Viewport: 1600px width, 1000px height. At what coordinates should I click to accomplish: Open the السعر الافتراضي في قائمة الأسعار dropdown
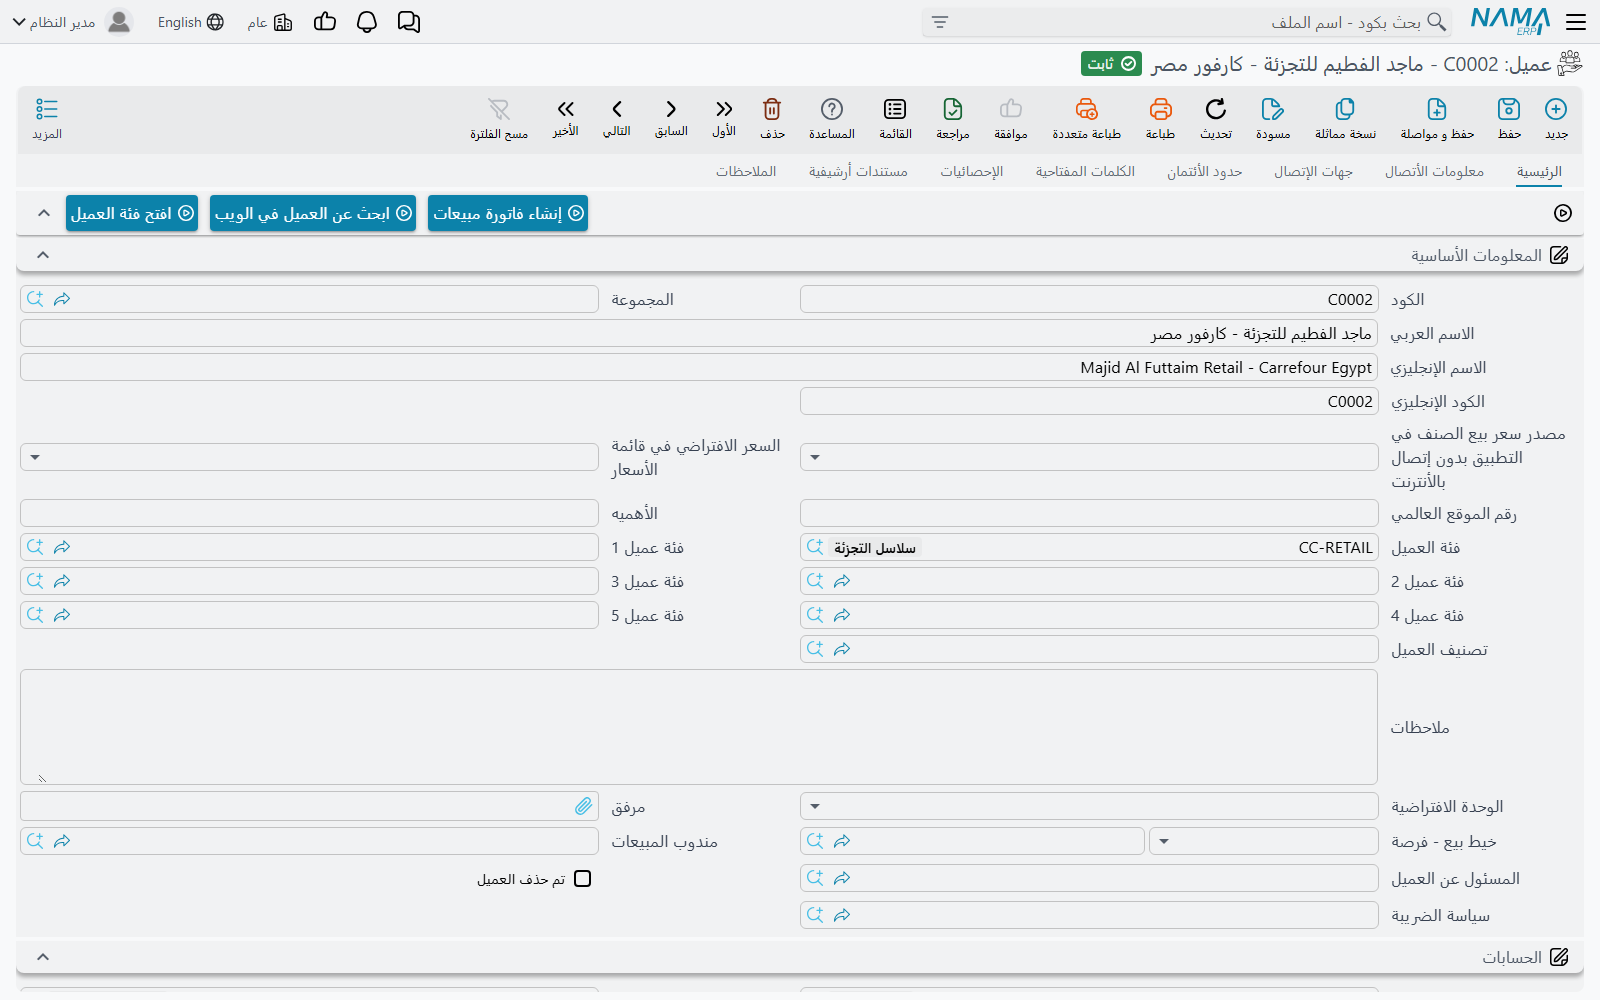(35, 457)
